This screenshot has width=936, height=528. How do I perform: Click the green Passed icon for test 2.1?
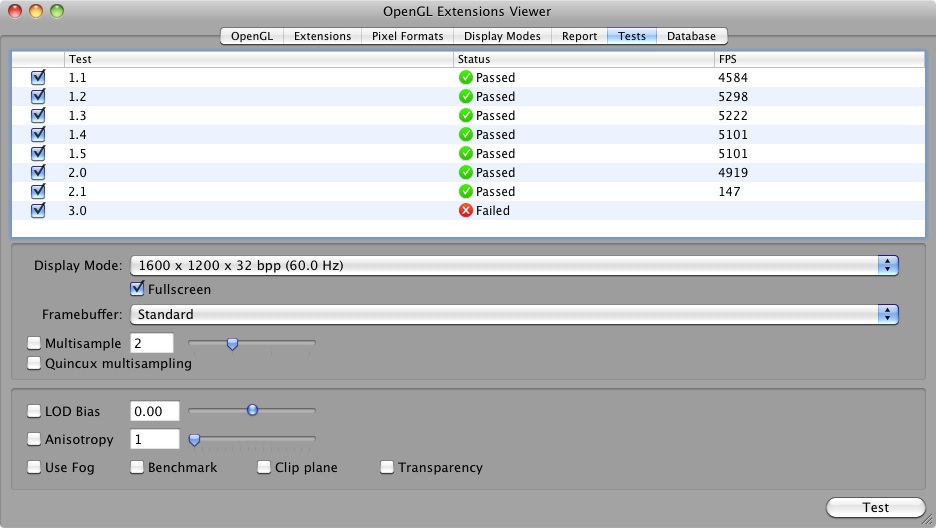click(x=466, y=192)
